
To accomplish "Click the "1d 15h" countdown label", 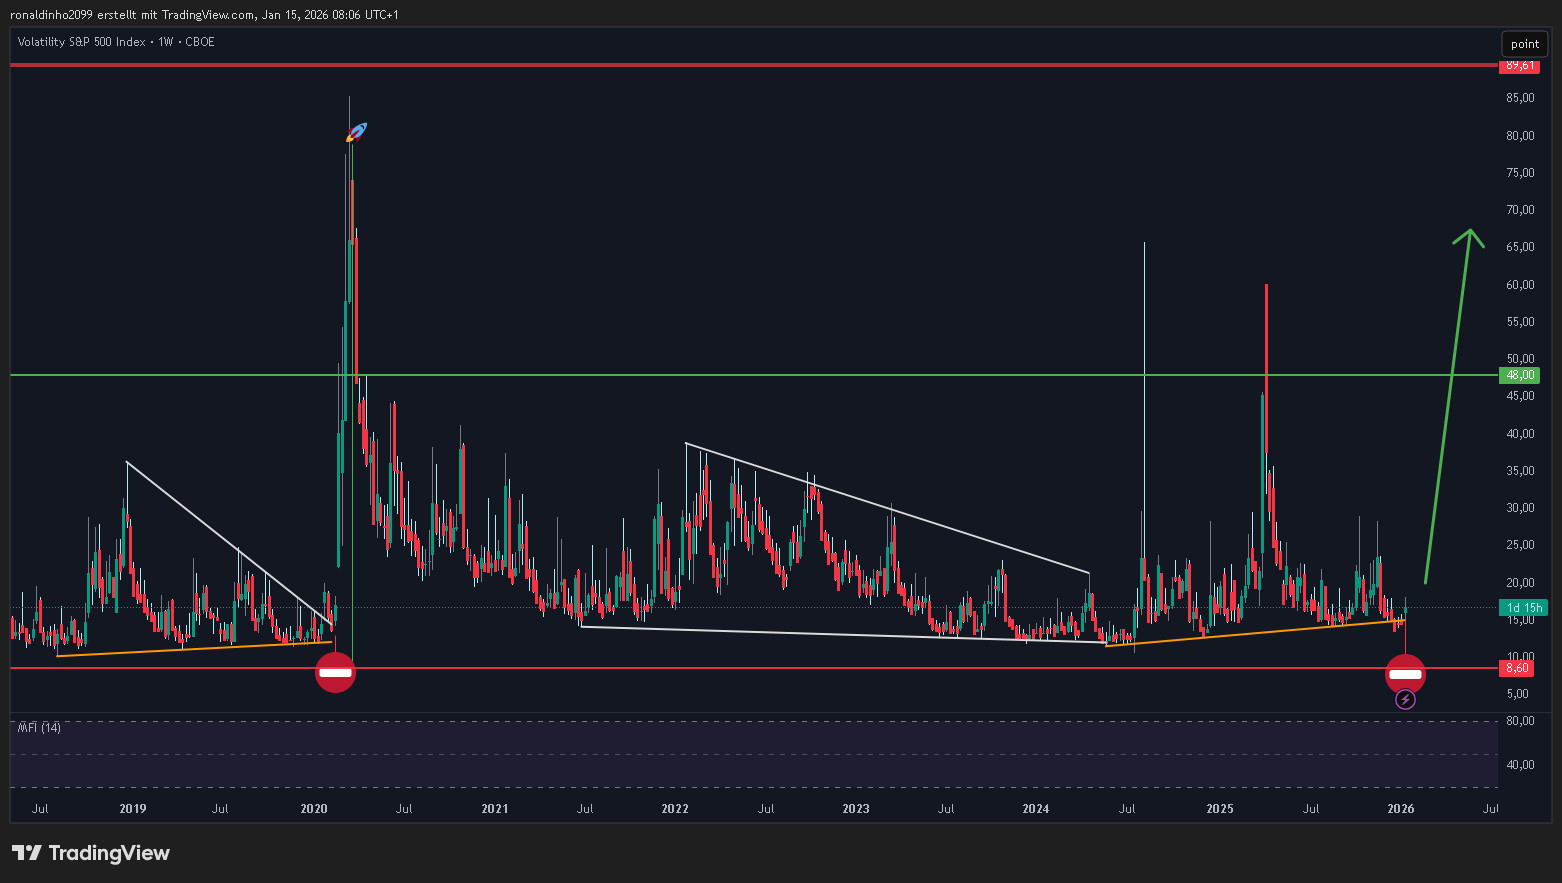I will point(1523,608).
